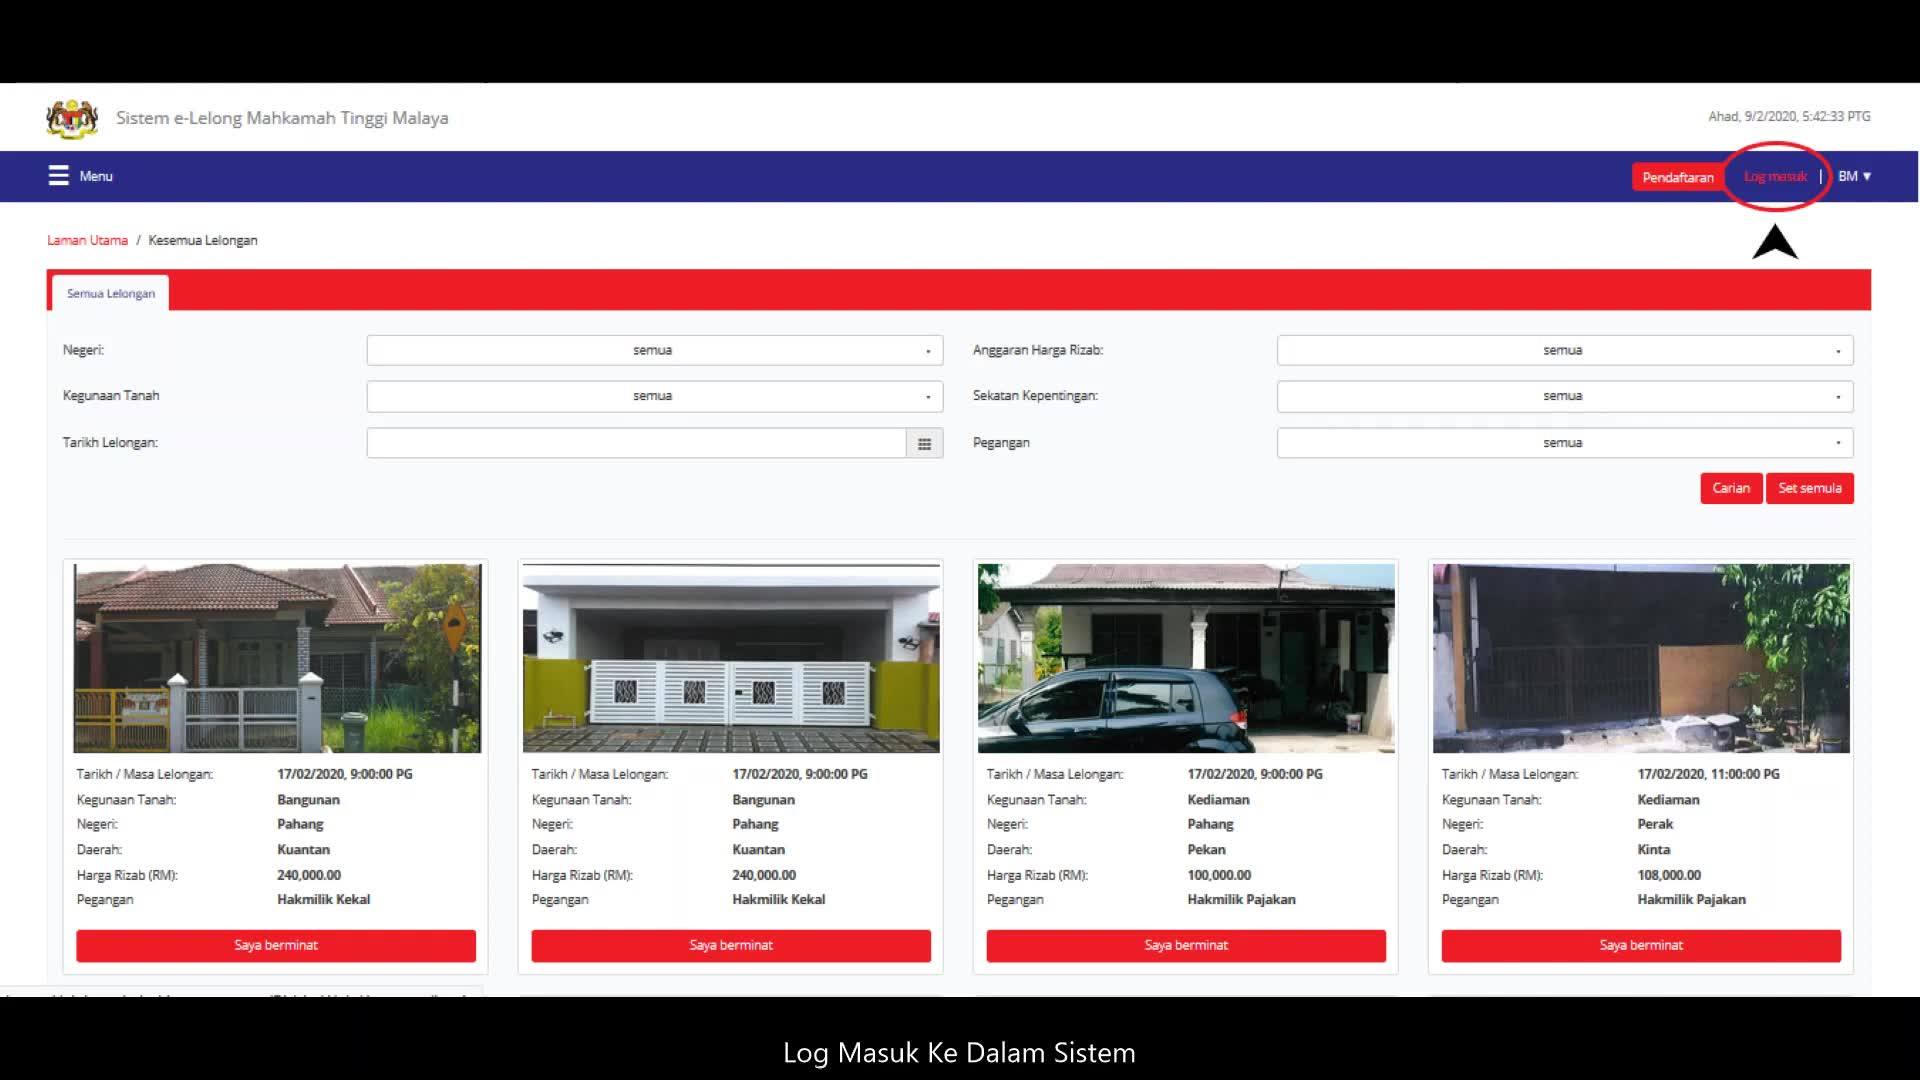Click the Pekan district value
The image size is (1920, 1080).
tap(1206, 850)
